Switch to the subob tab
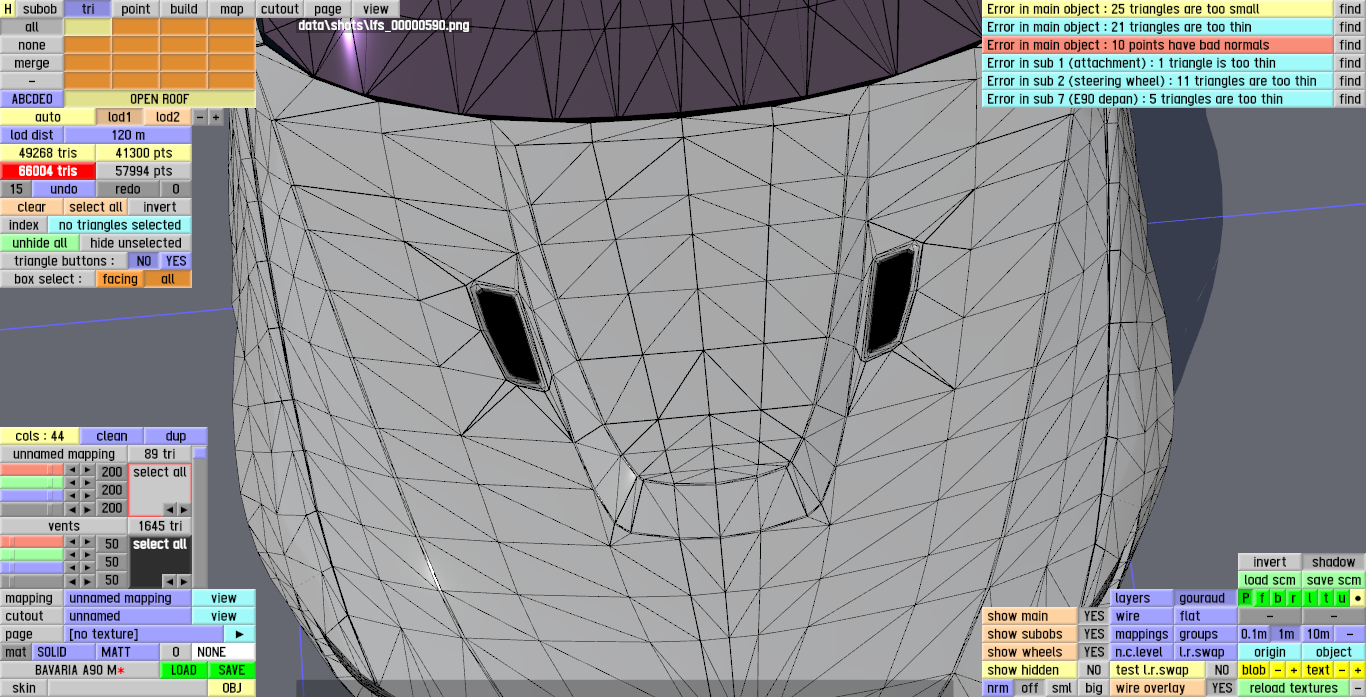Screen dimensions: 1366x697 coord(40,9)
